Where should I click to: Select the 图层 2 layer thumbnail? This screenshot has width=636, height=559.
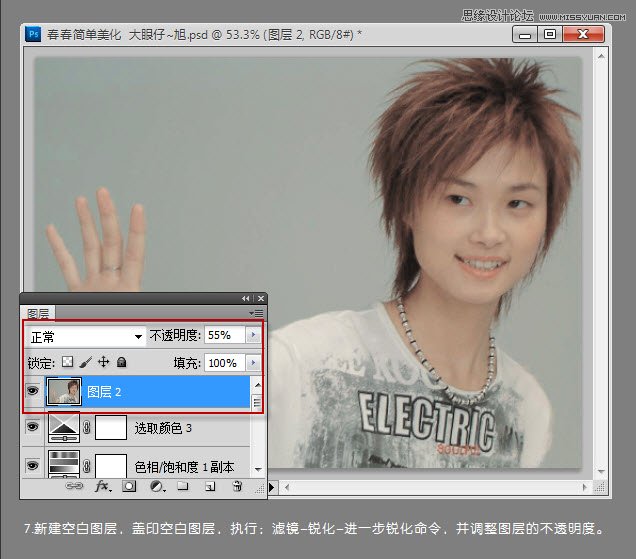[64, 391]
